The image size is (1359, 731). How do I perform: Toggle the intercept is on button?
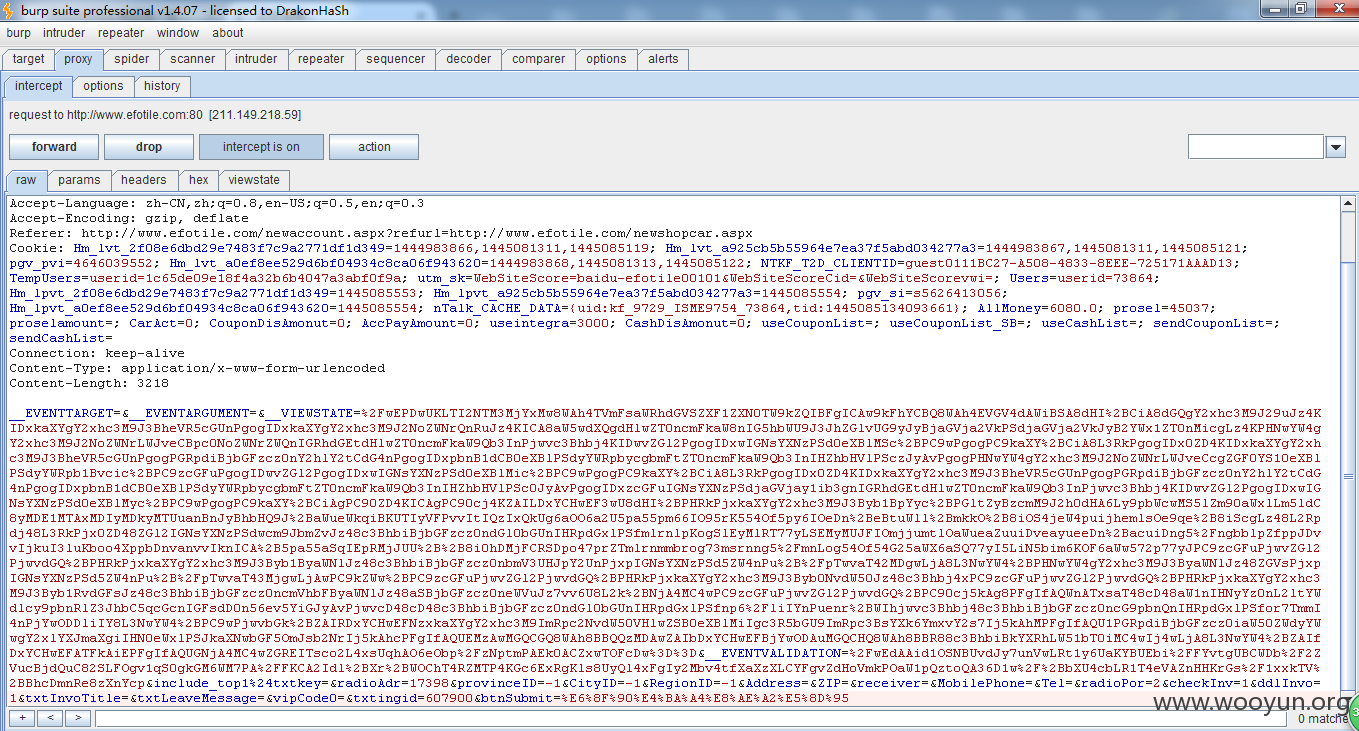click(261, 147)
